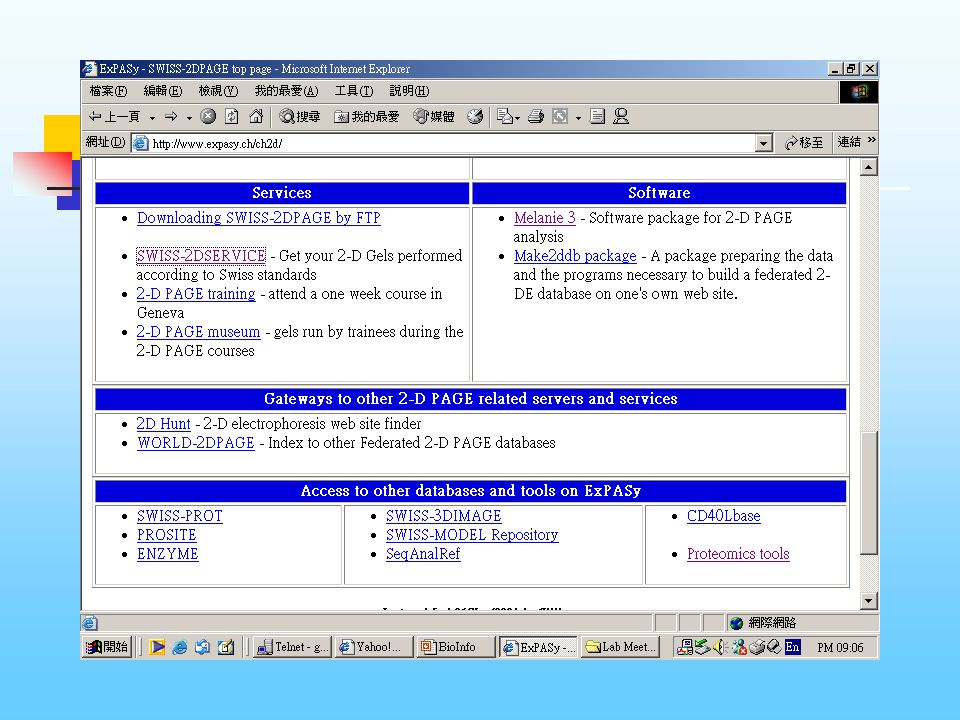
Task: Open Downloading SWISS-2DPAGE by FTP link
Action: tap(258, 218)
